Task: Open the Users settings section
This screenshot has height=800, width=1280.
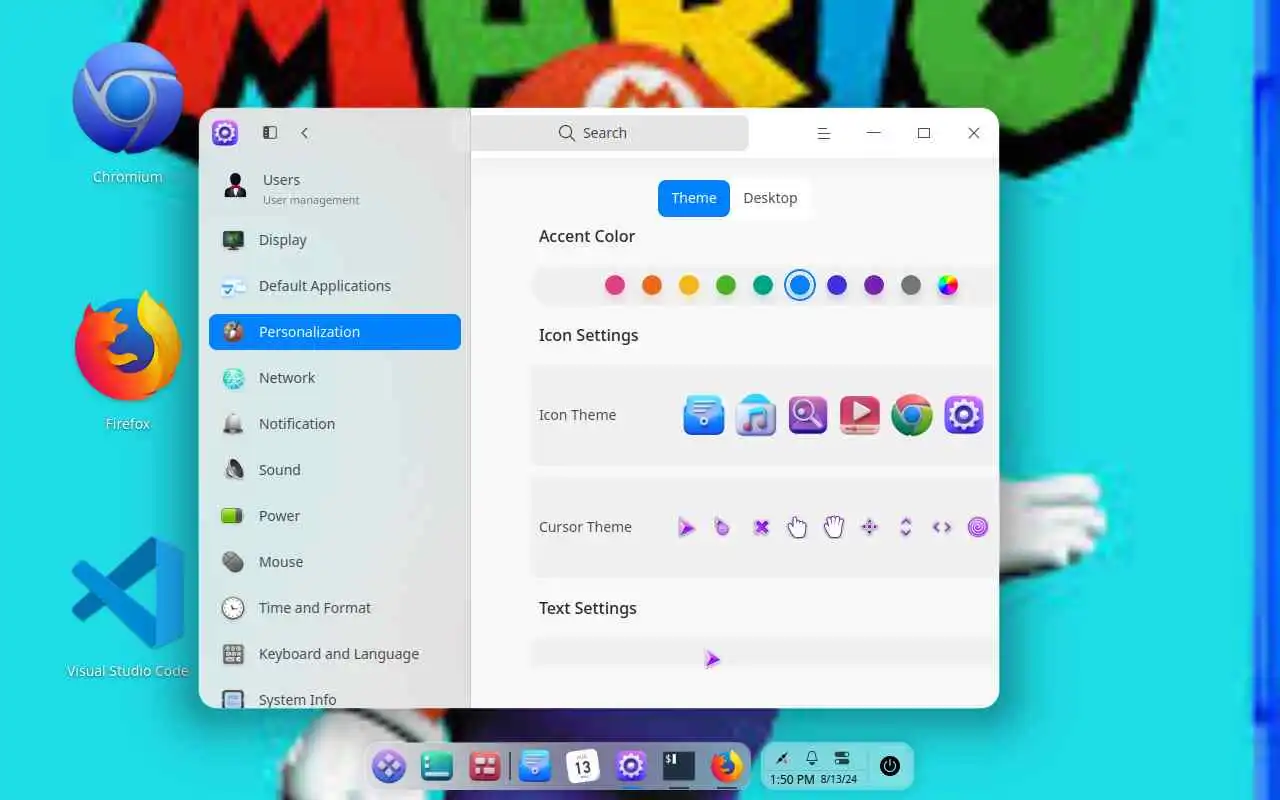Action: coord(335,188)
